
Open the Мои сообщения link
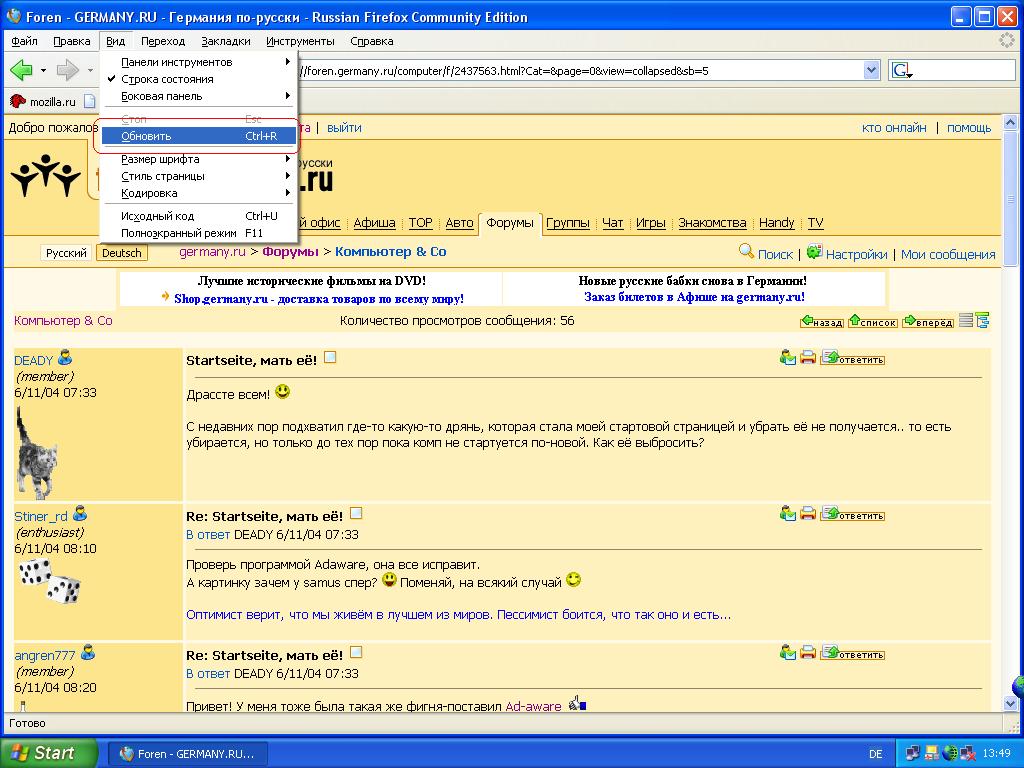tap(948, 255)
